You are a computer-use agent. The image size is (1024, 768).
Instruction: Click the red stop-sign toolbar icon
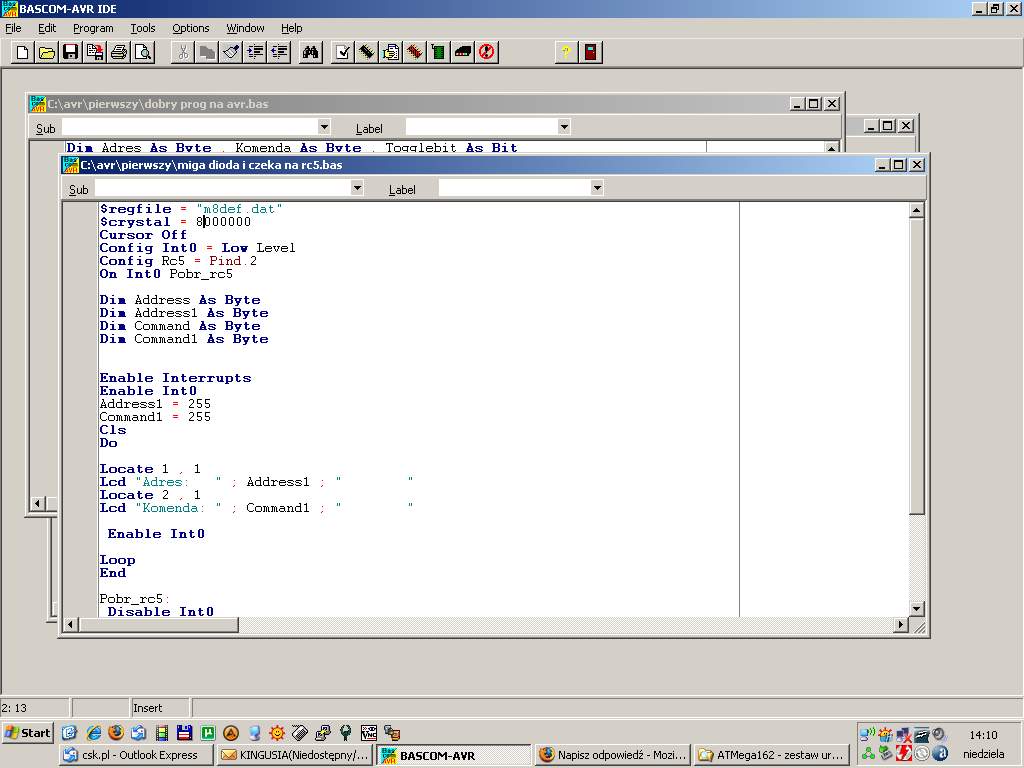point(487,52)
